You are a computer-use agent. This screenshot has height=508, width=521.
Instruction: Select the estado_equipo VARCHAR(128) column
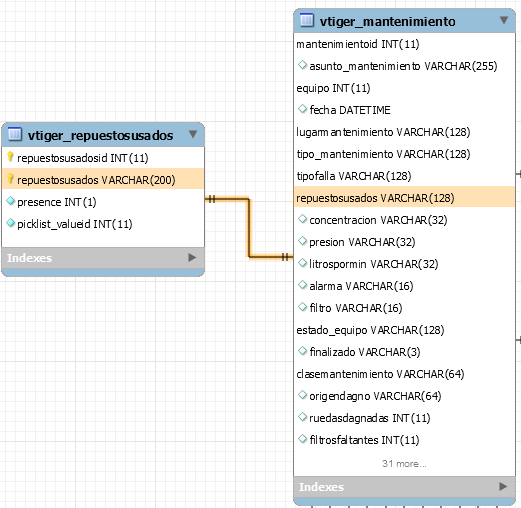[404, 330]
